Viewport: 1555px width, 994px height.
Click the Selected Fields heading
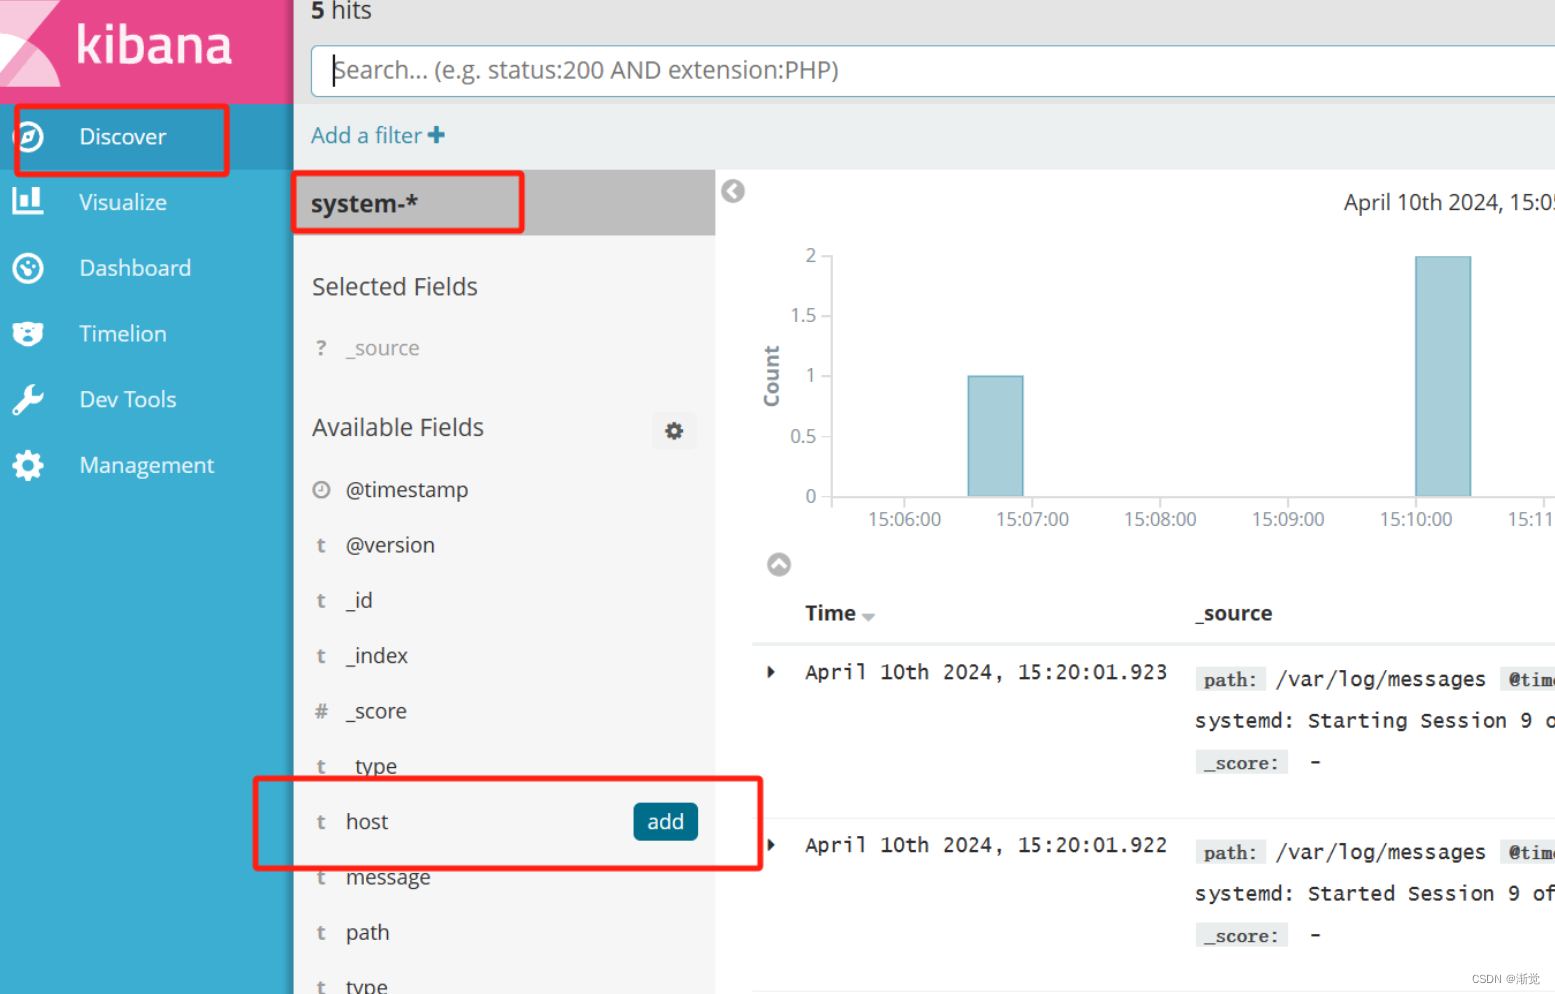tap(395, 287)
